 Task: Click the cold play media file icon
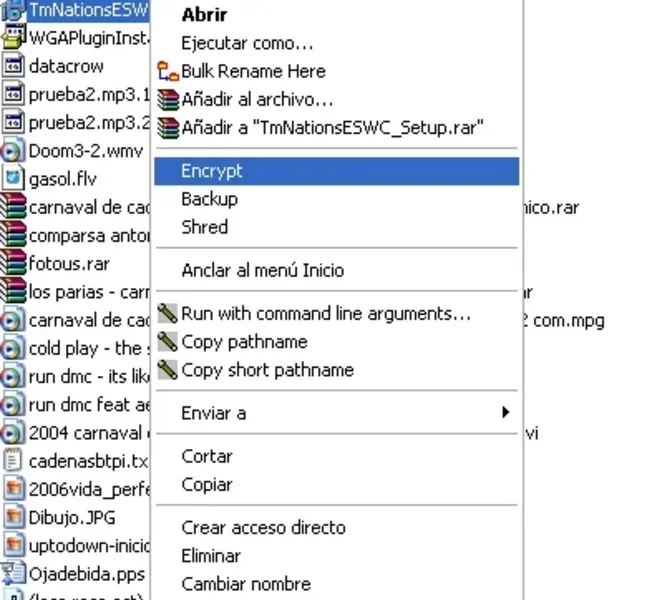point(12,349)
